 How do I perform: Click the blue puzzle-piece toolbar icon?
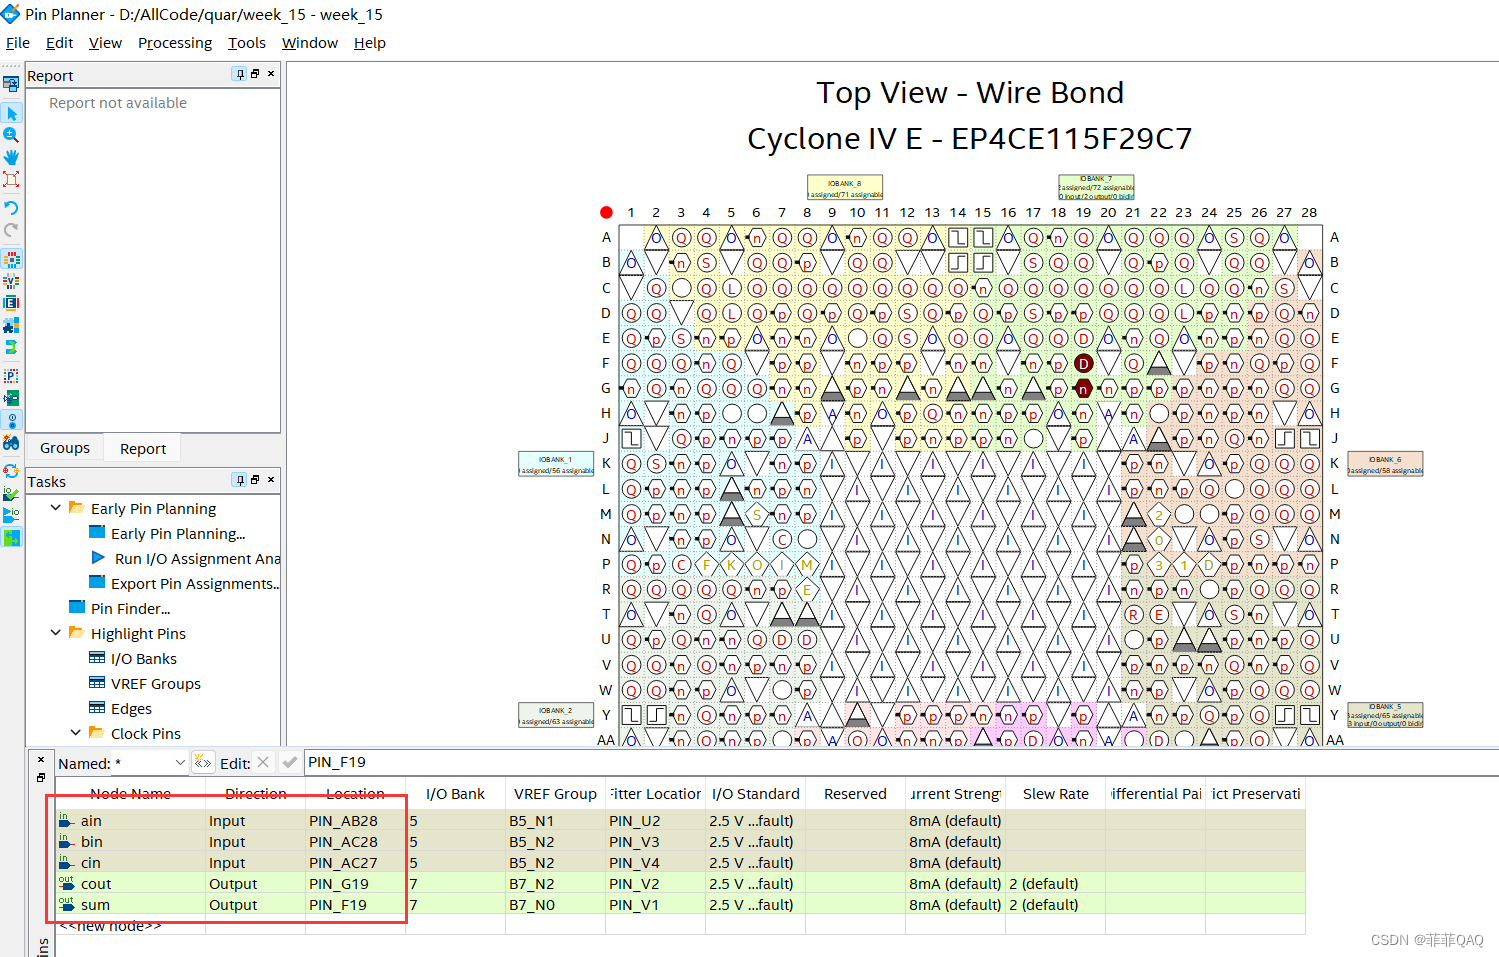11,325
